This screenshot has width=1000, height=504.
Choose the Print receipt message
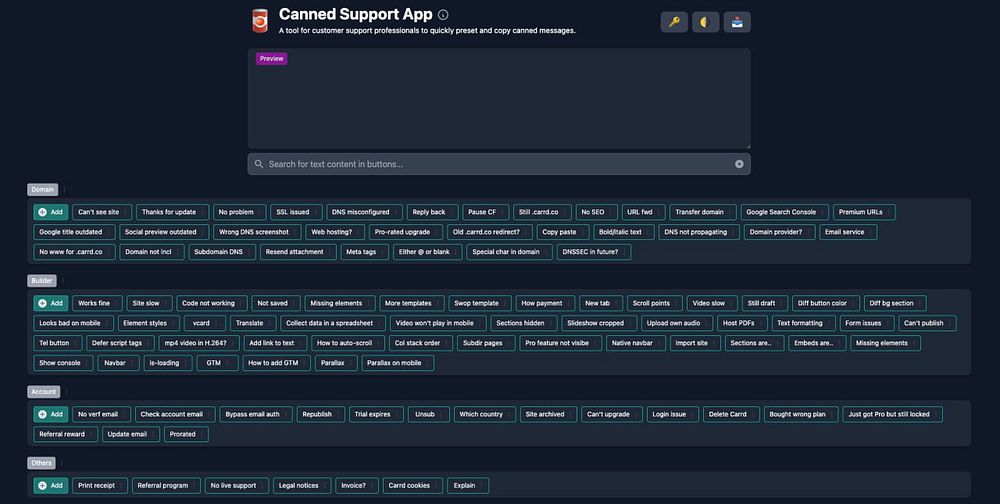100,485
